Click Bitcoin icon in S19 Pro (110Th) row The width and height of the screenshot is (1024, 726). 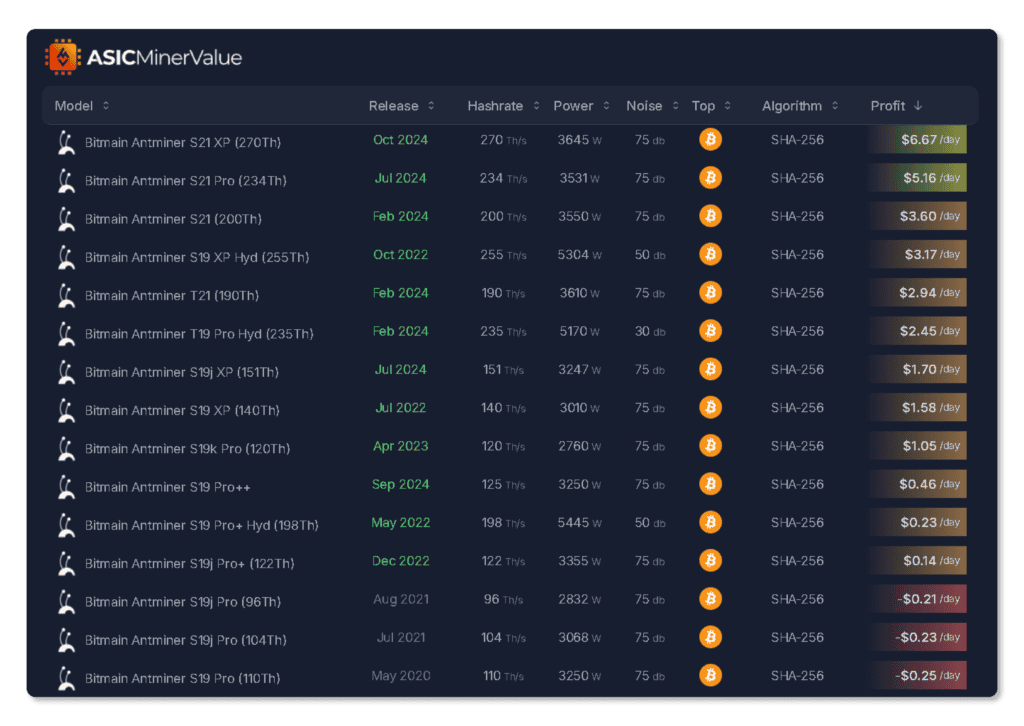click(x=711, y=675)
